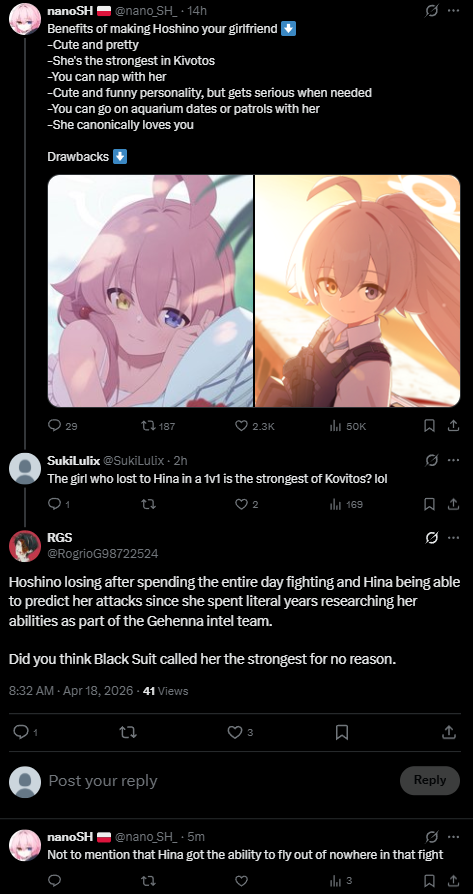Toggle bookmark on nanoSH's Hoshino tweet

[430, 426]
